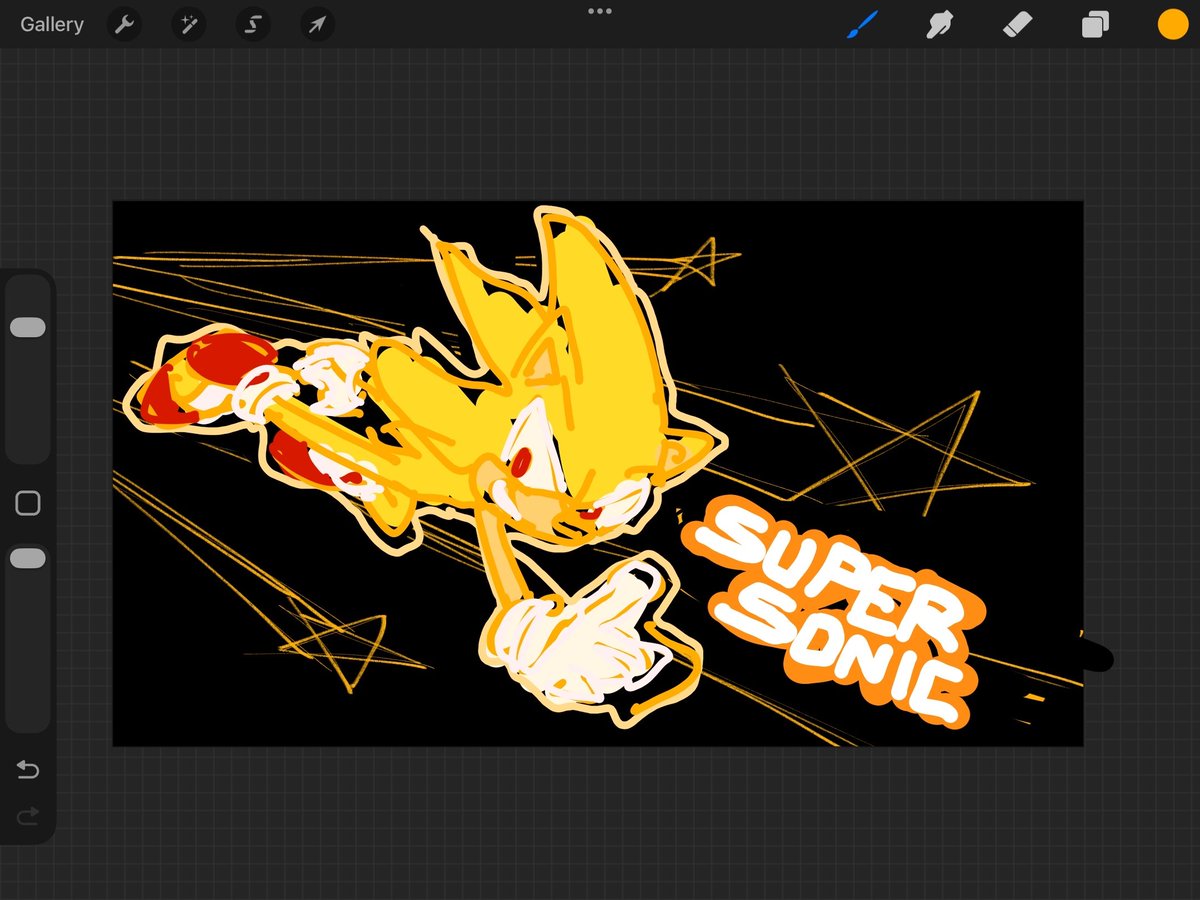Click the brush size slider handle
The height and width of the screenshot is (900, 1200).
pyautogui.click(x=28, y=327)
